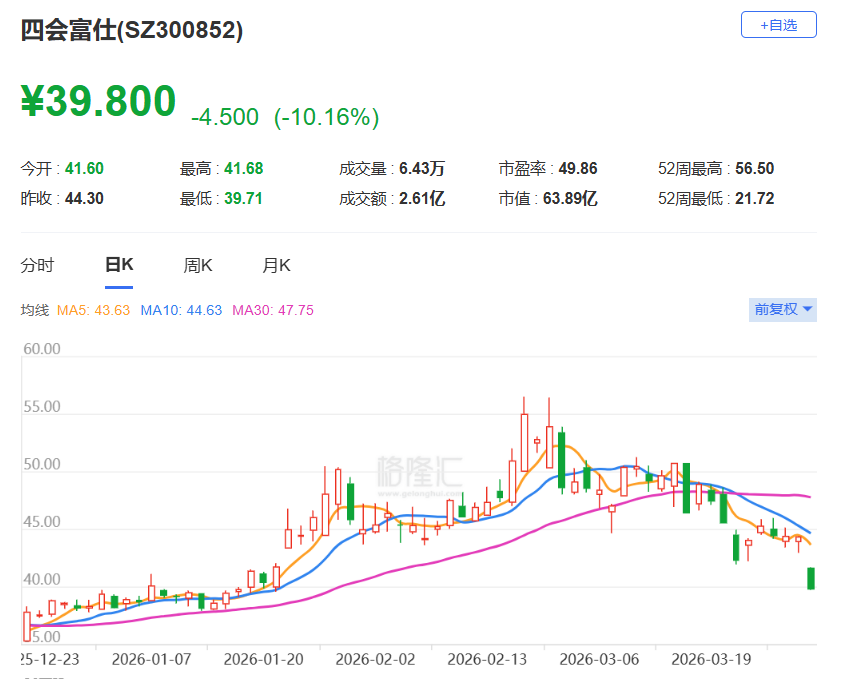Click the magenta MA30 47.75 indicator label
The height and width of the screenshot is (679, 861).
[x=273, y=311]
